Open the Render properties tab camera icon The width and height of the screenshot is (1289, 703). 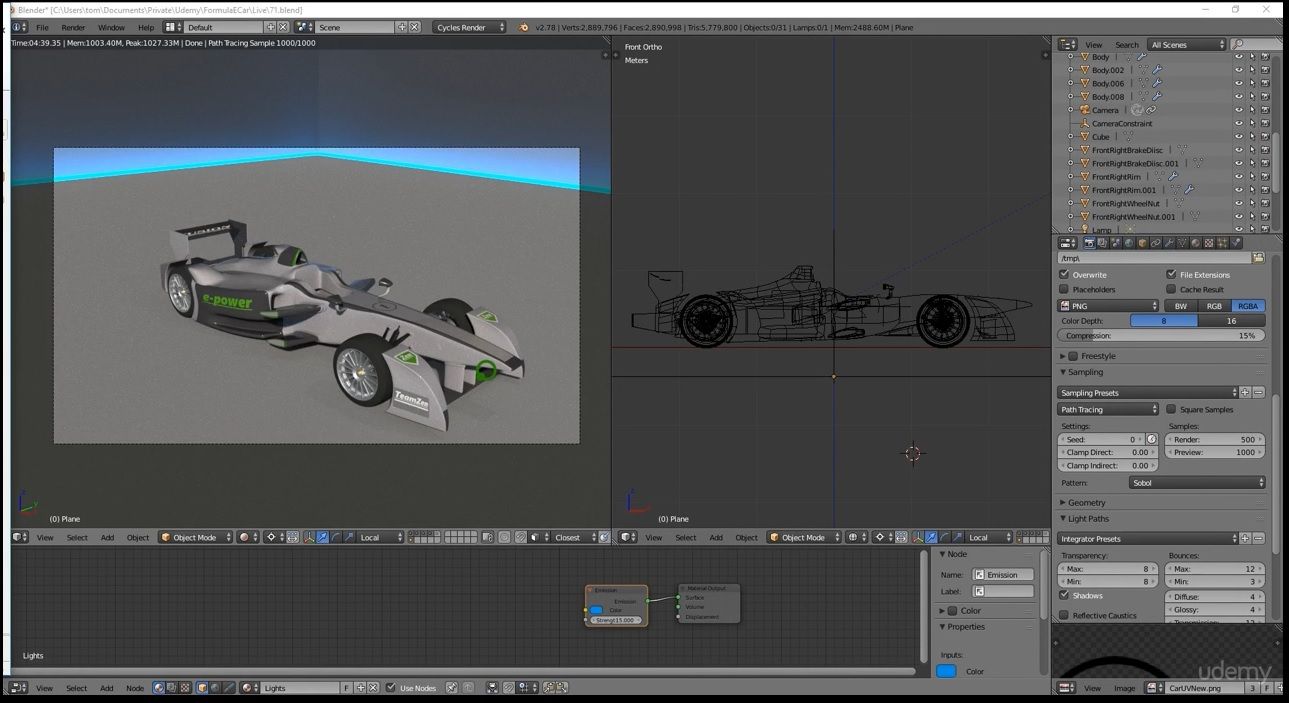(x=1089, y=242)
